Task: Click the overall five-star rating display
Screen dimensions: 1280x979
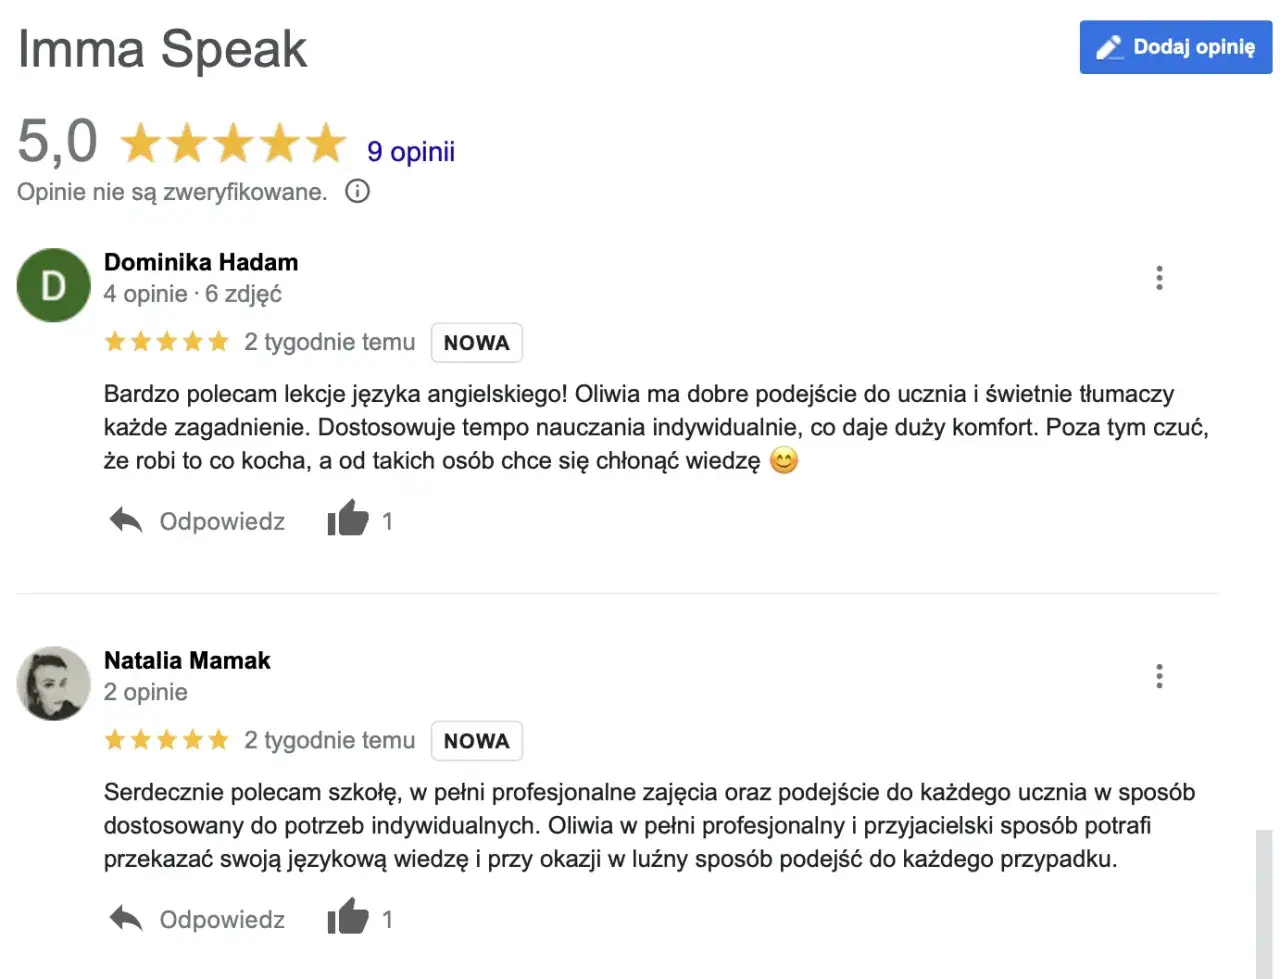Action: (233, 143)
